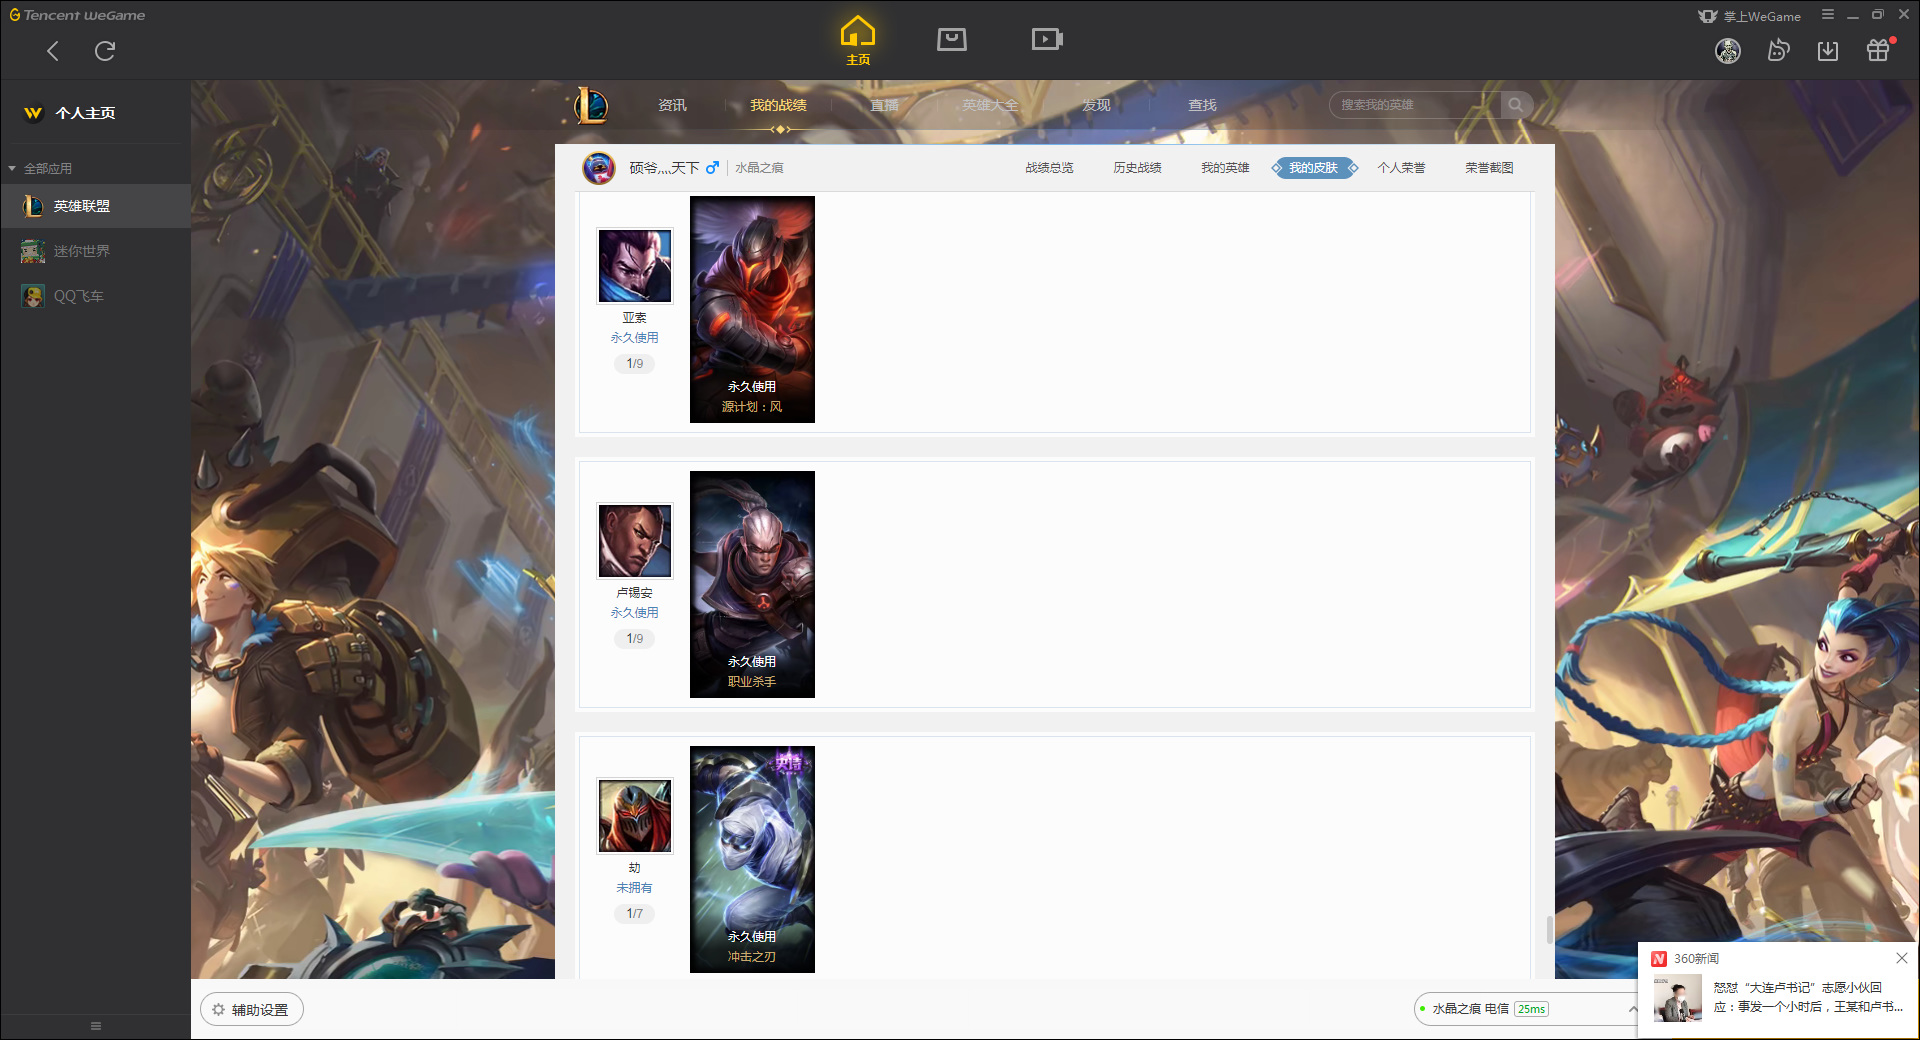1920x1040 pixels.
Task: Click the 1/9 skin count under 卢锡安
Action: (635, 639)
